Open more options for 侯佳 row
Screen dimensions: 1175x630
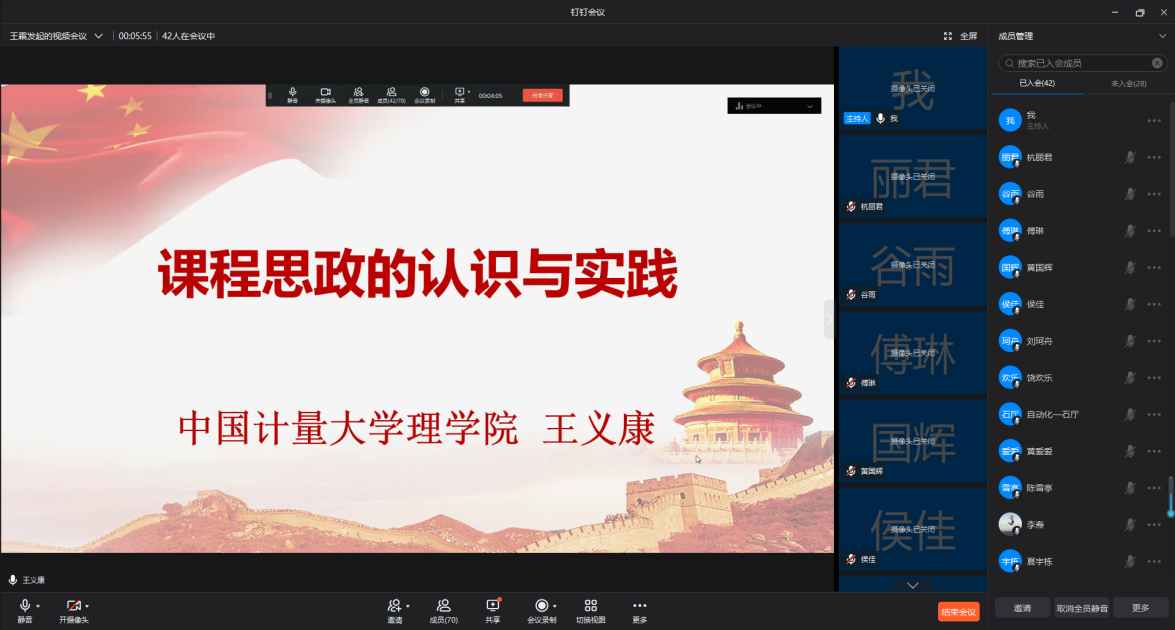(1154, 304)
